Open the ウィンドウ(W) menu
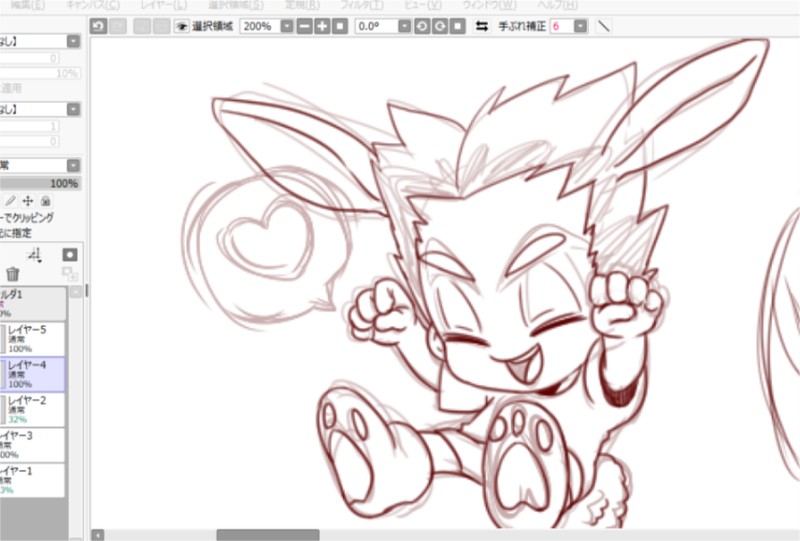Screen dimensions: 800x541 [489, 6]
